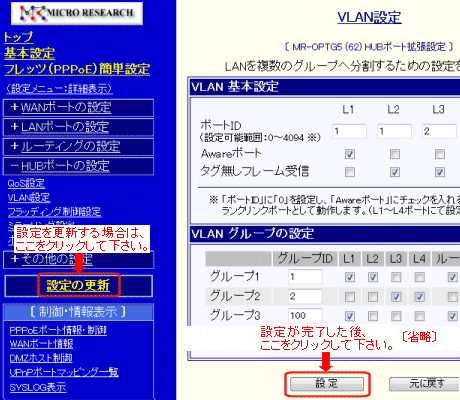Open the VLAN設定 sidebar link
This screenshot has height=400, width=460.
point(29,198)
